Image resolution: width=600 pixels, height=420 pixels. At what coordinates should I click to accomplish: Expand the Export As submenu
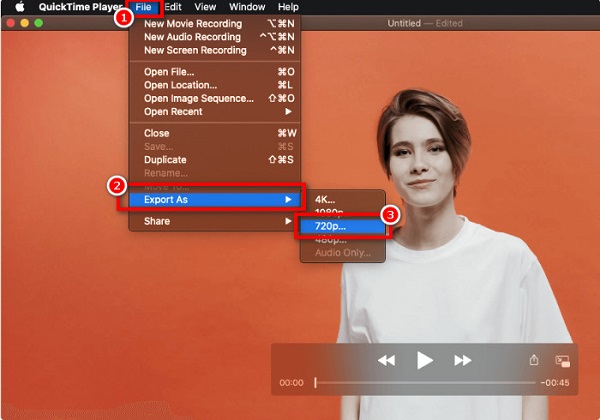[x=215, y=199]
